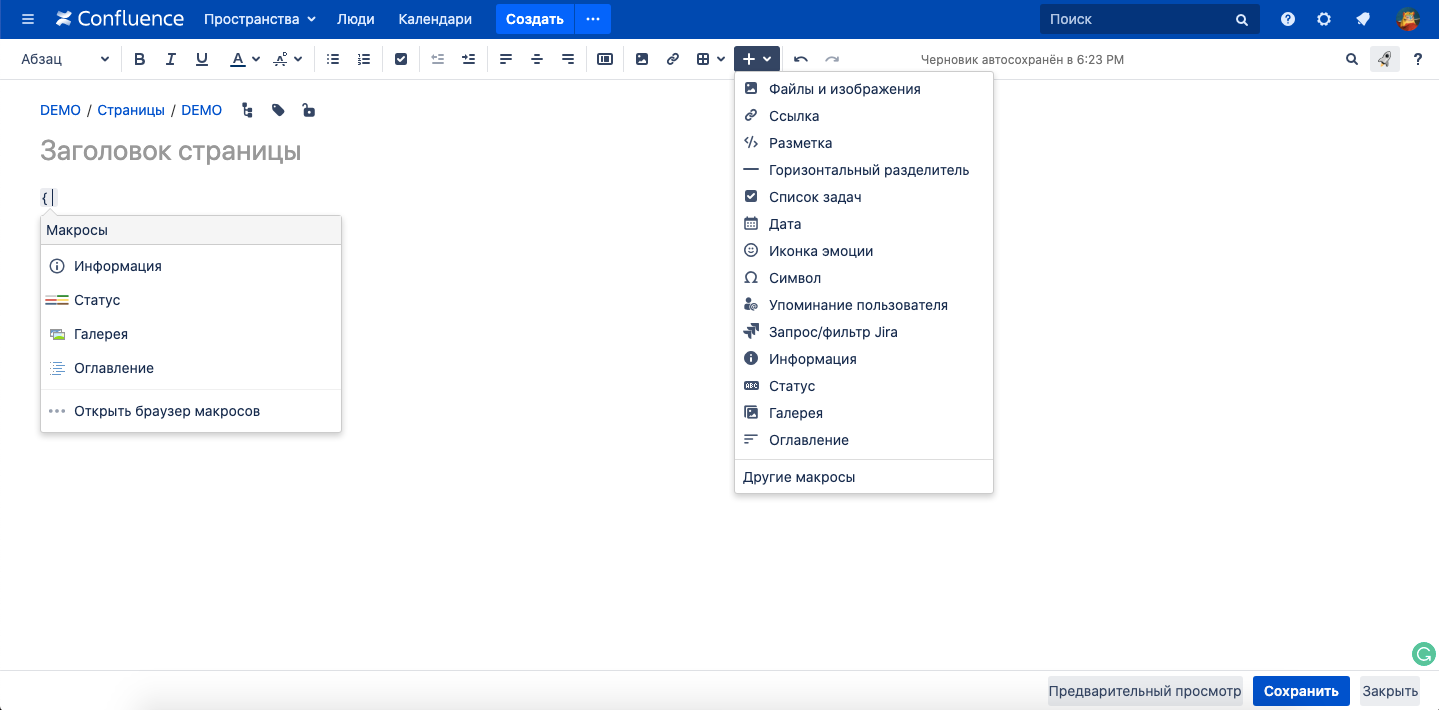Image resolution: width=1439 pixels, height=710 pixels.
Task: Choose Дата in the insert menu
Action: pos(864,224)
